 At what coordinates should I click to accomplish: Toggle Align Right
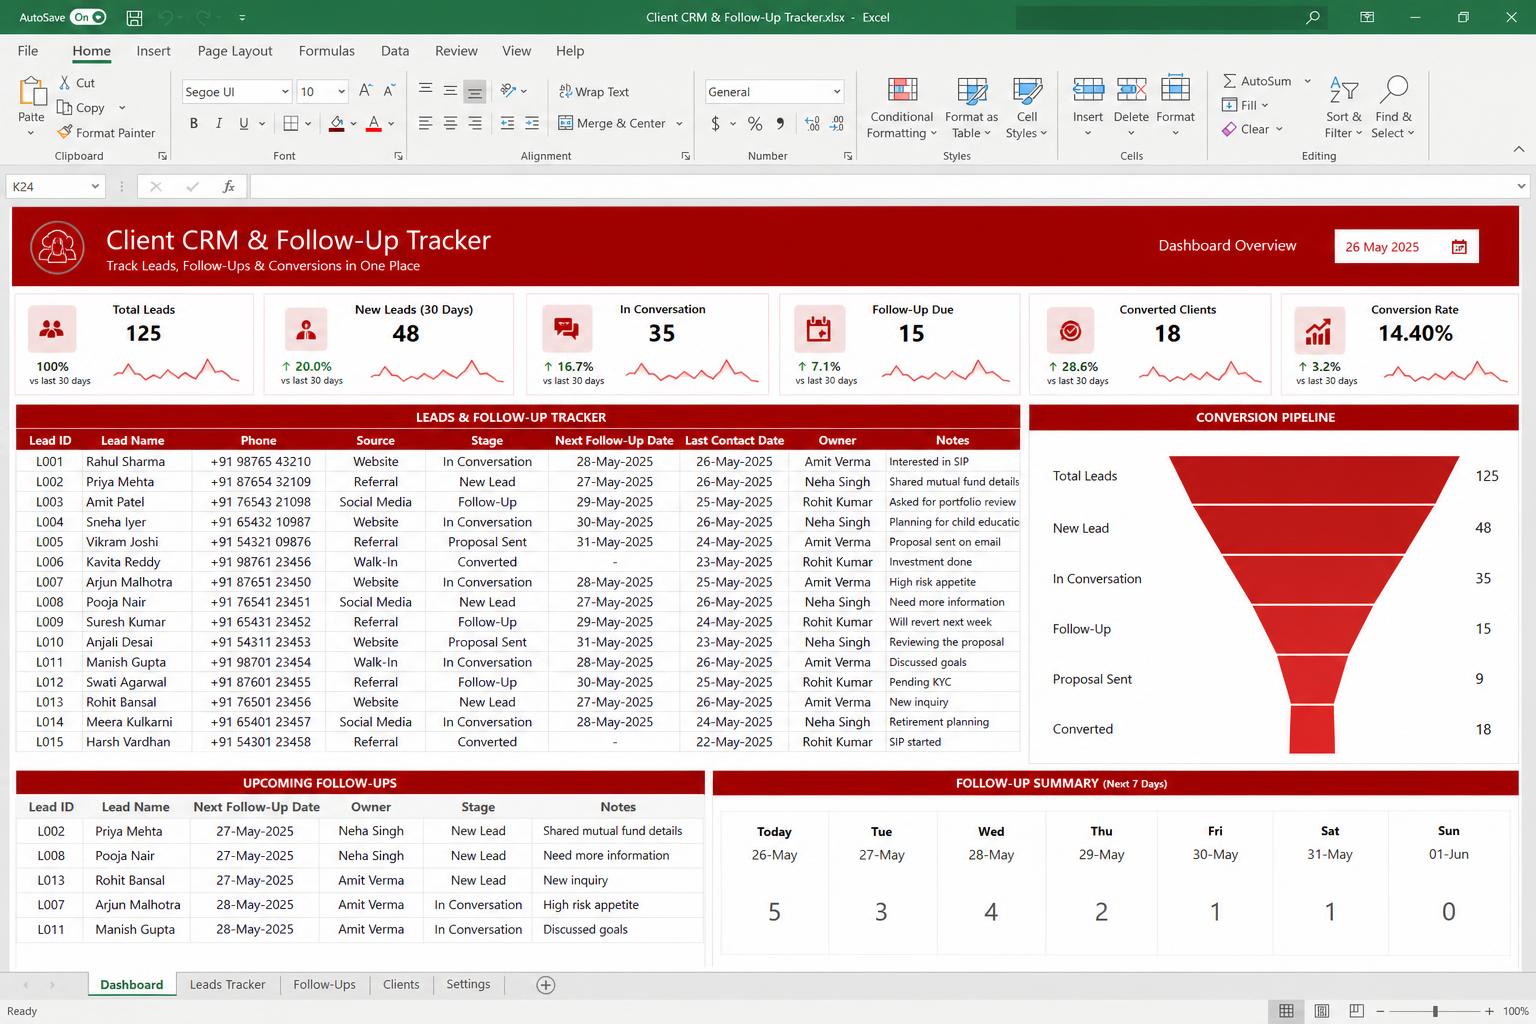pos(475,123)
